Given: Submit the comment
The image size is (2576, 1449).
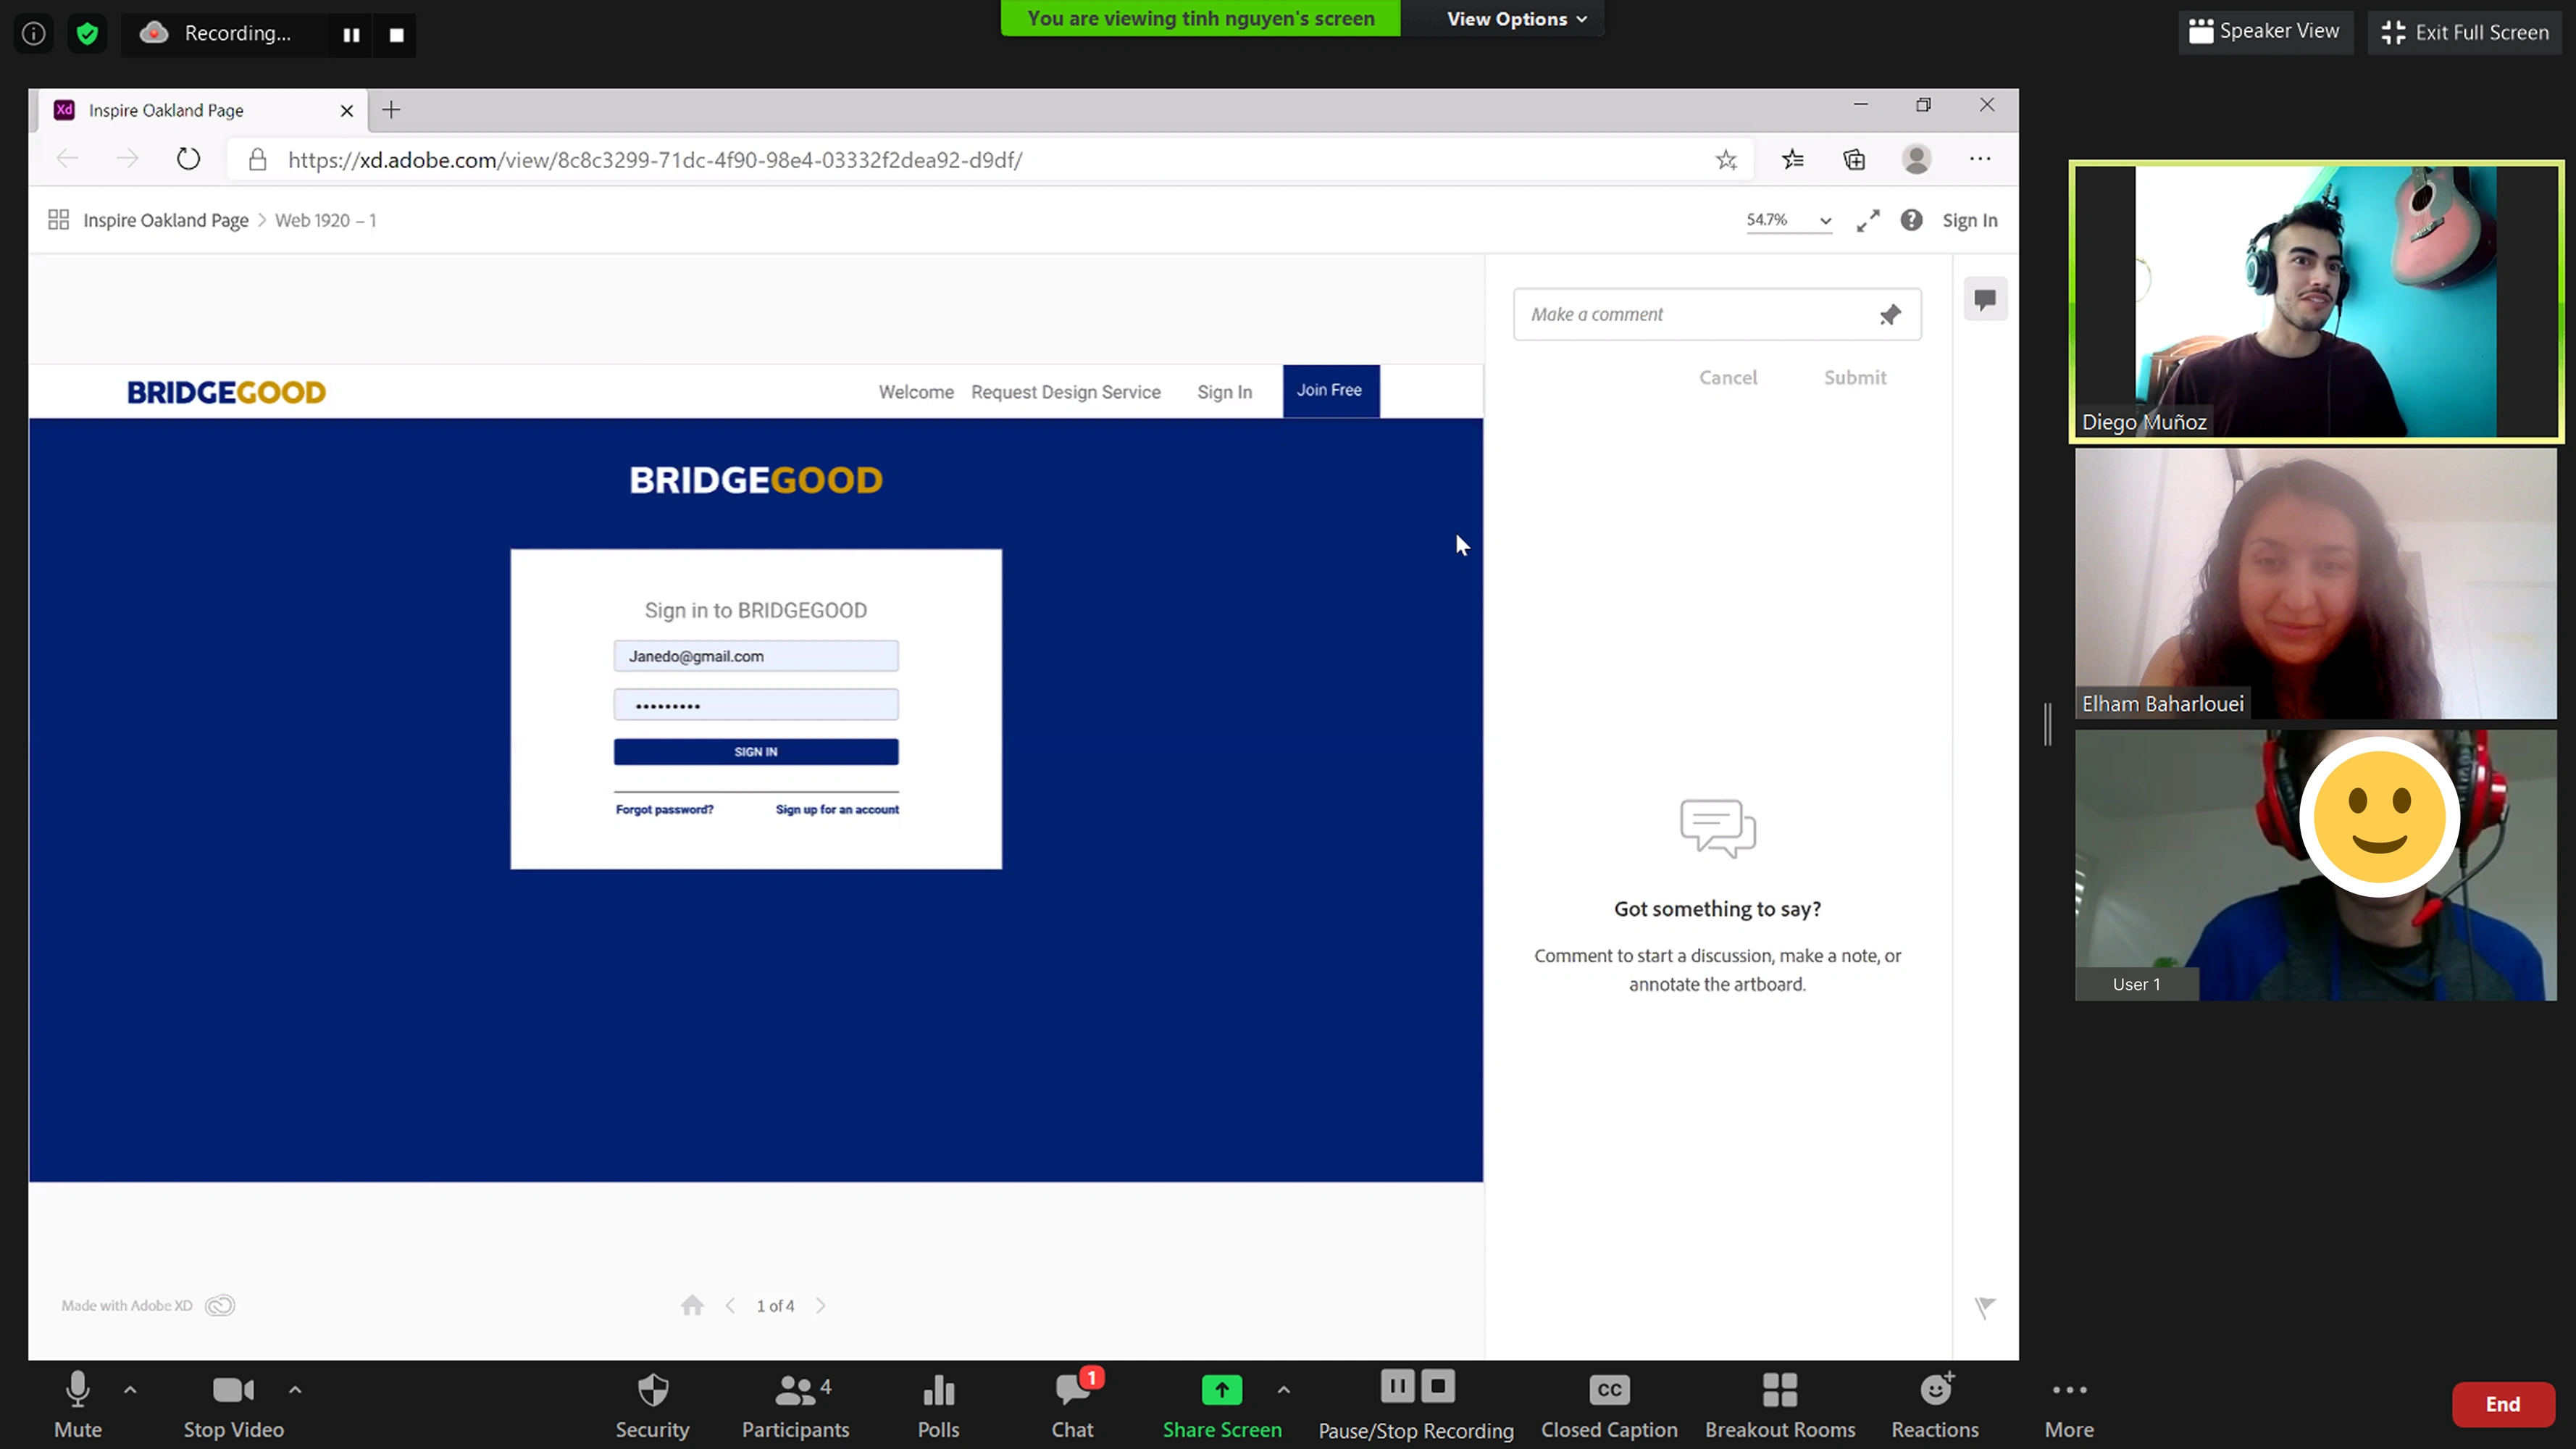Looking at the screenshot, I should pyautogui.click(x=1855, y=377).
